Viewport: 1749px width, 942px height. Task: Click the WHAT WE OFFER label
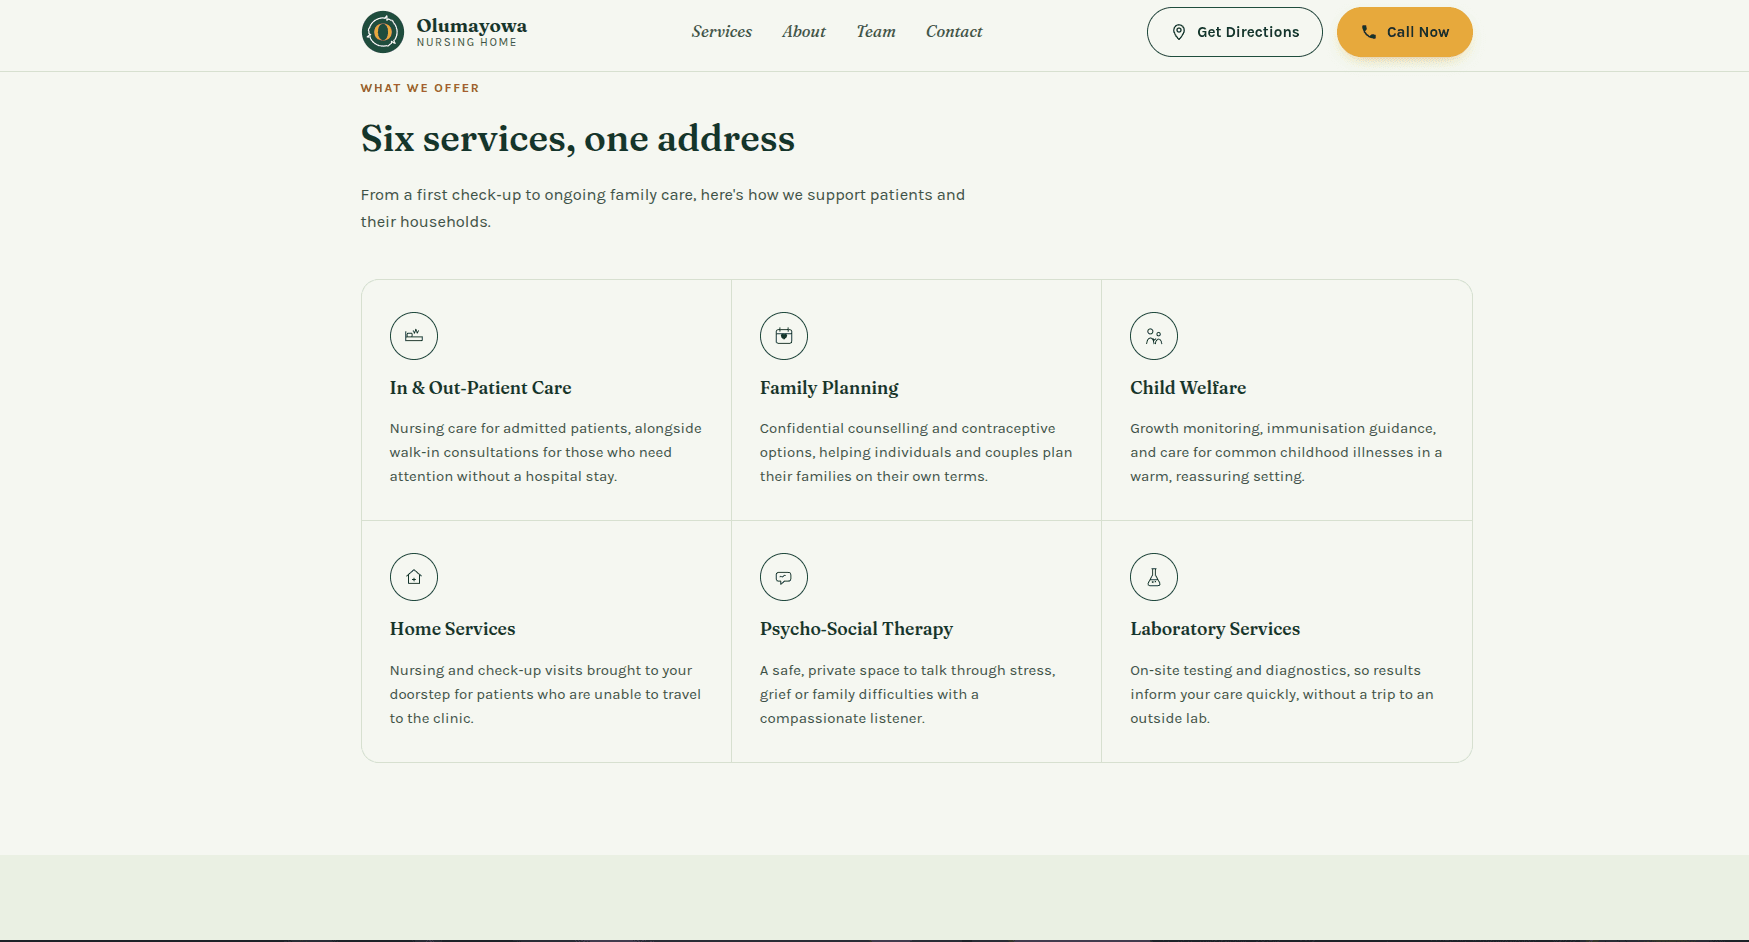click(x=420, y=88)
